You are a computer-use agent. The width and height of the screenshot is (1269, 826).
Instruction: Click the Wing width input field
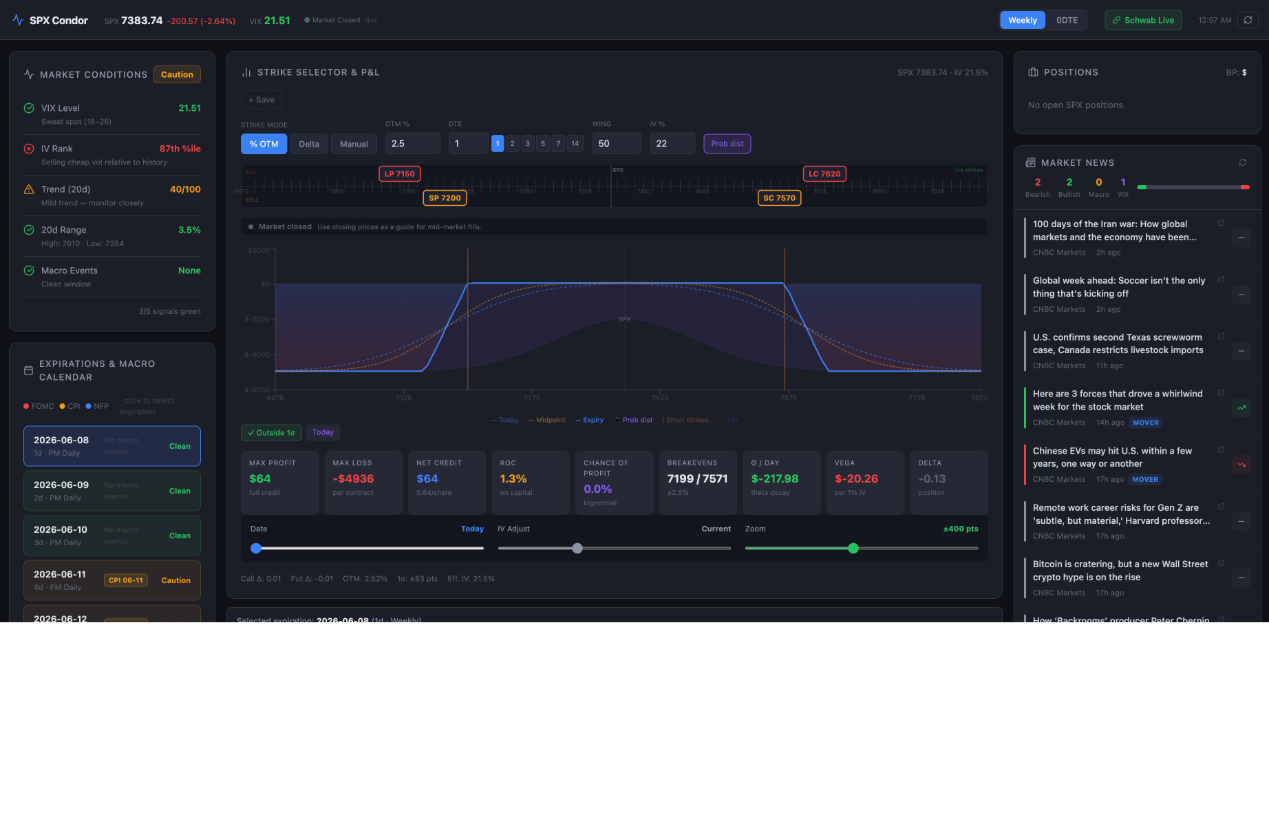[x=617, y=144]
